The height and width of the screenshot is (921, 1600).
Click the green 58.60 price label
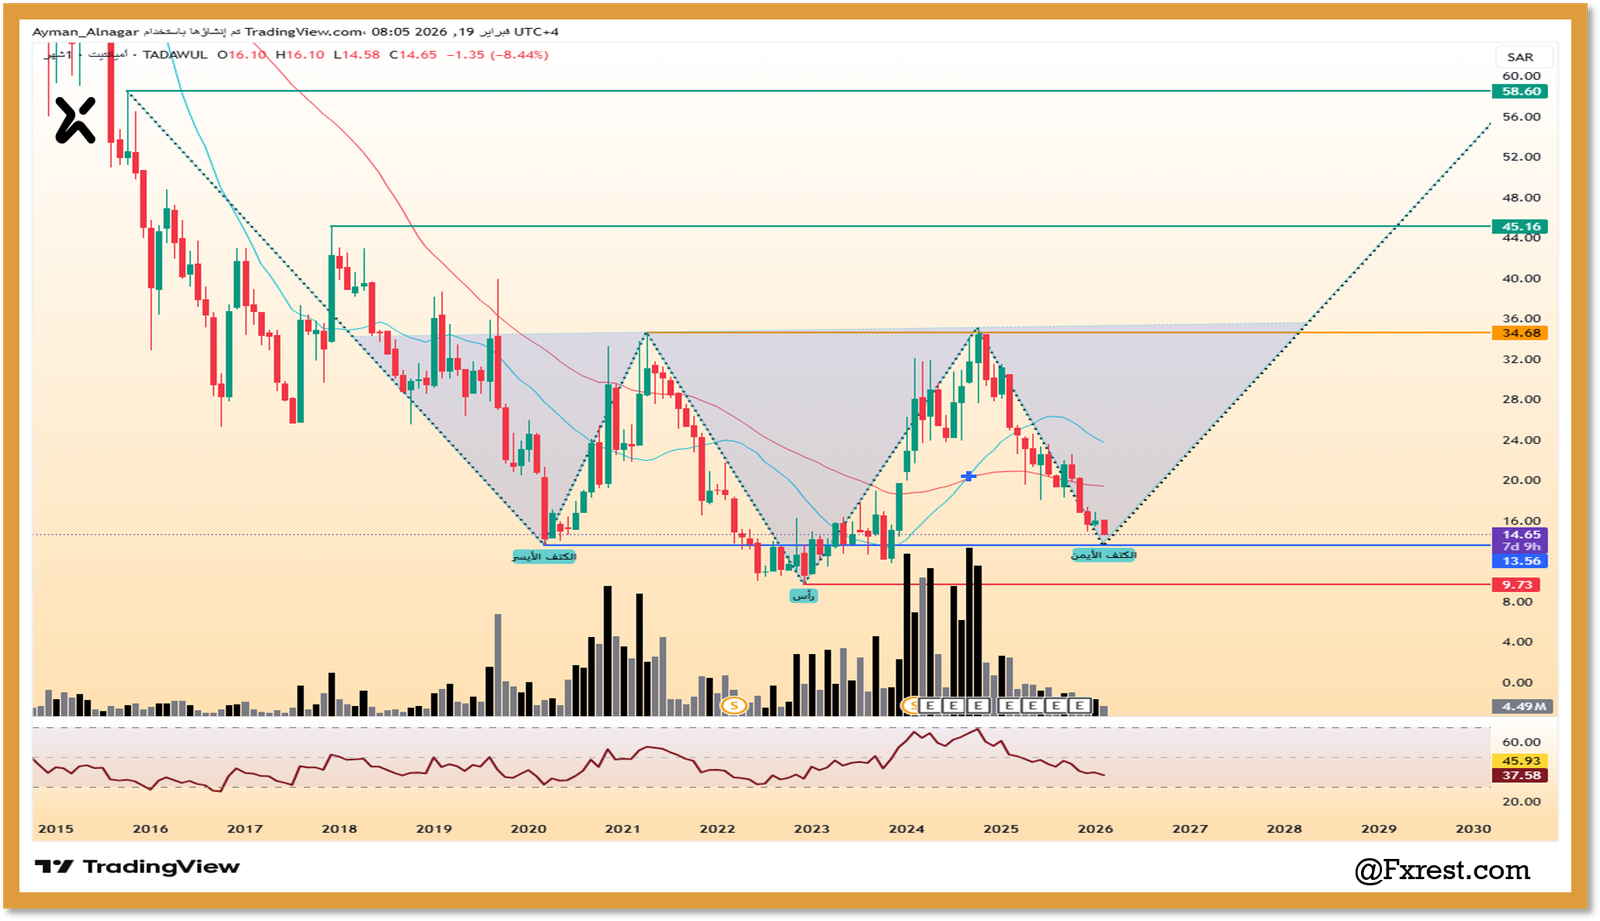point(1520,91)
